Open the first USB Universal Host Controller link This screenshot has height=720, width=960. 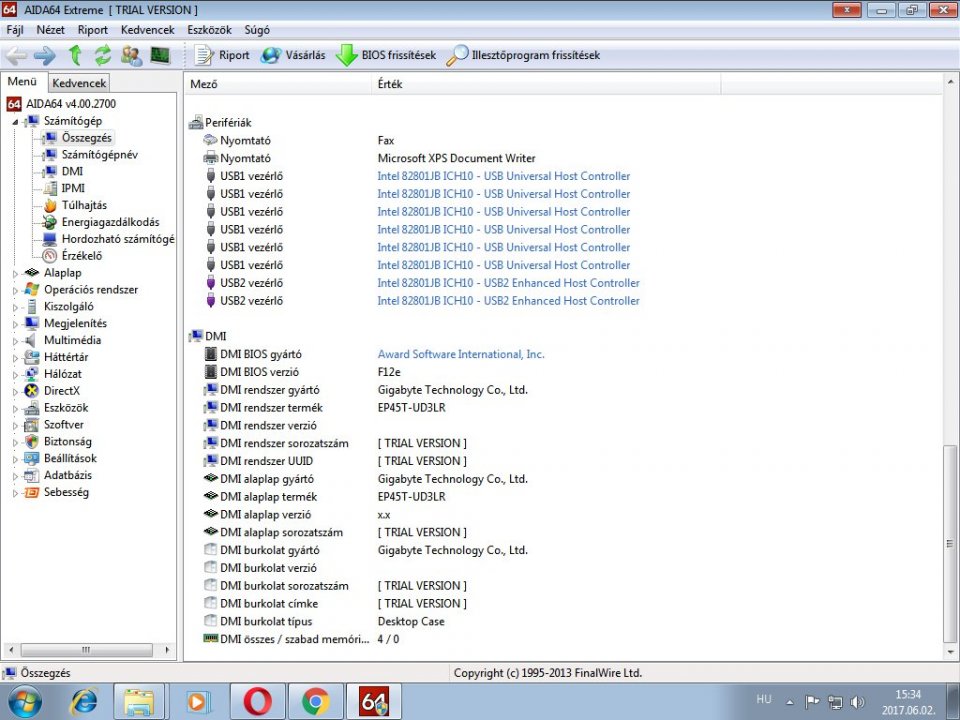[x=503, y=176]
